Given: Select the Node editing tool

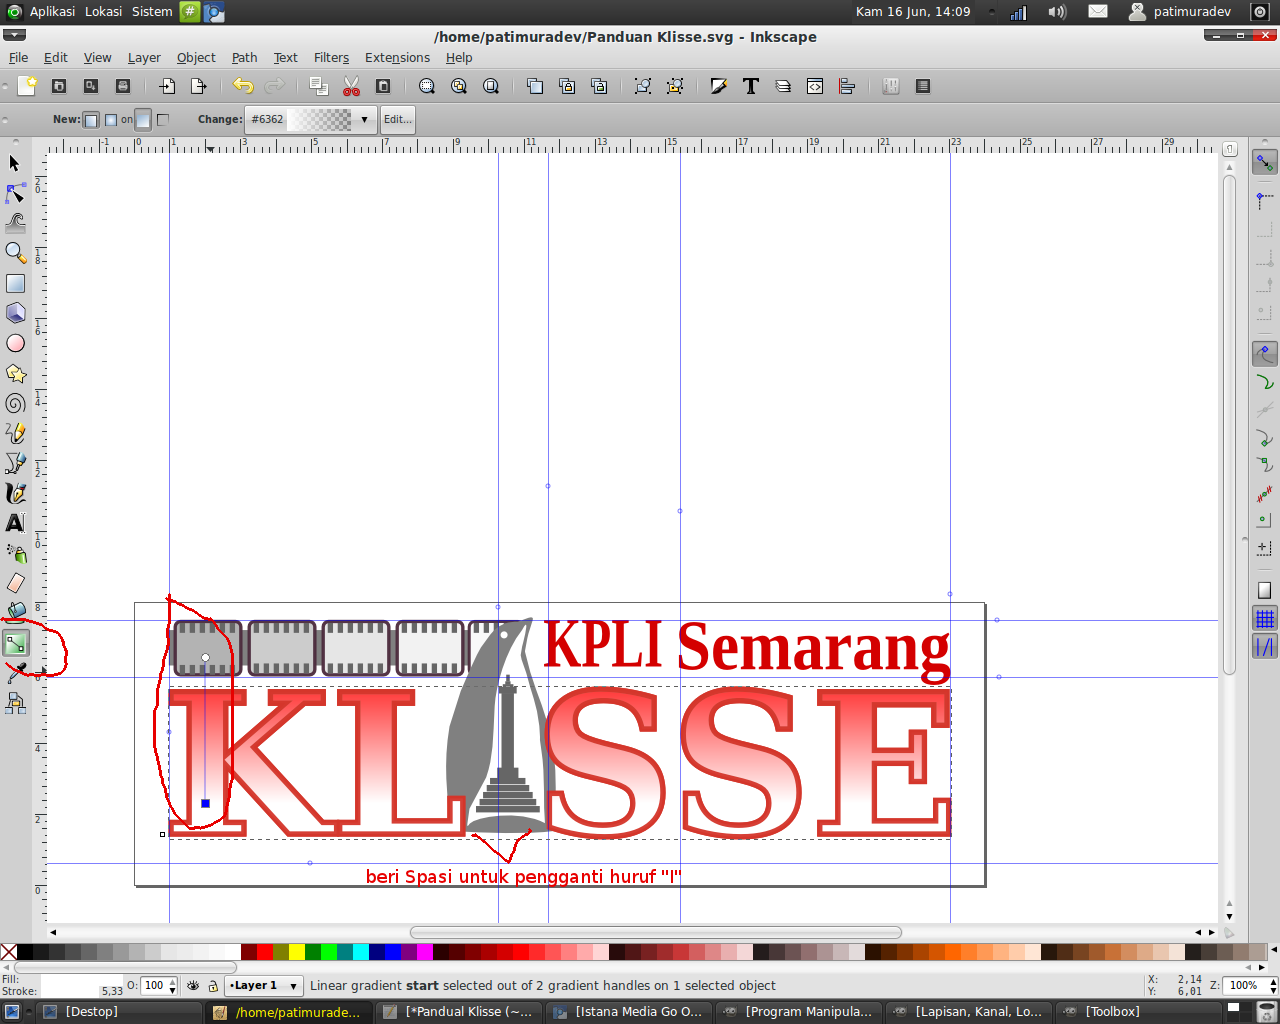Looking at the screenshot, I should point(15,193).
